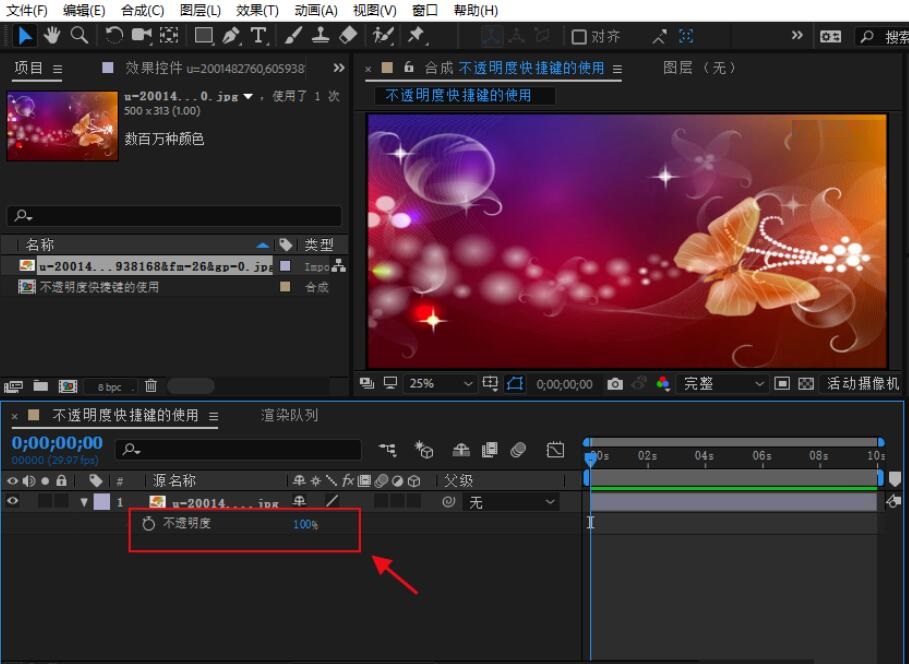
Task: Select the Brush tool
Action: point(293,36)
